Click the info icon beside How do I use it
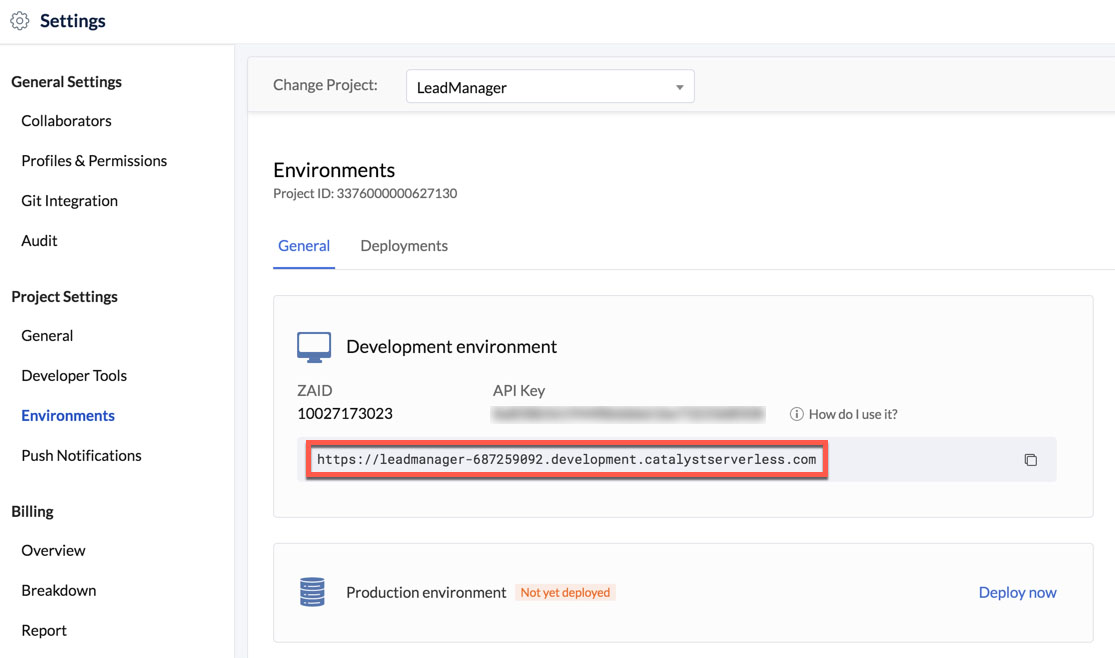This screenshot has width=1115, height=658. (797, 414)
